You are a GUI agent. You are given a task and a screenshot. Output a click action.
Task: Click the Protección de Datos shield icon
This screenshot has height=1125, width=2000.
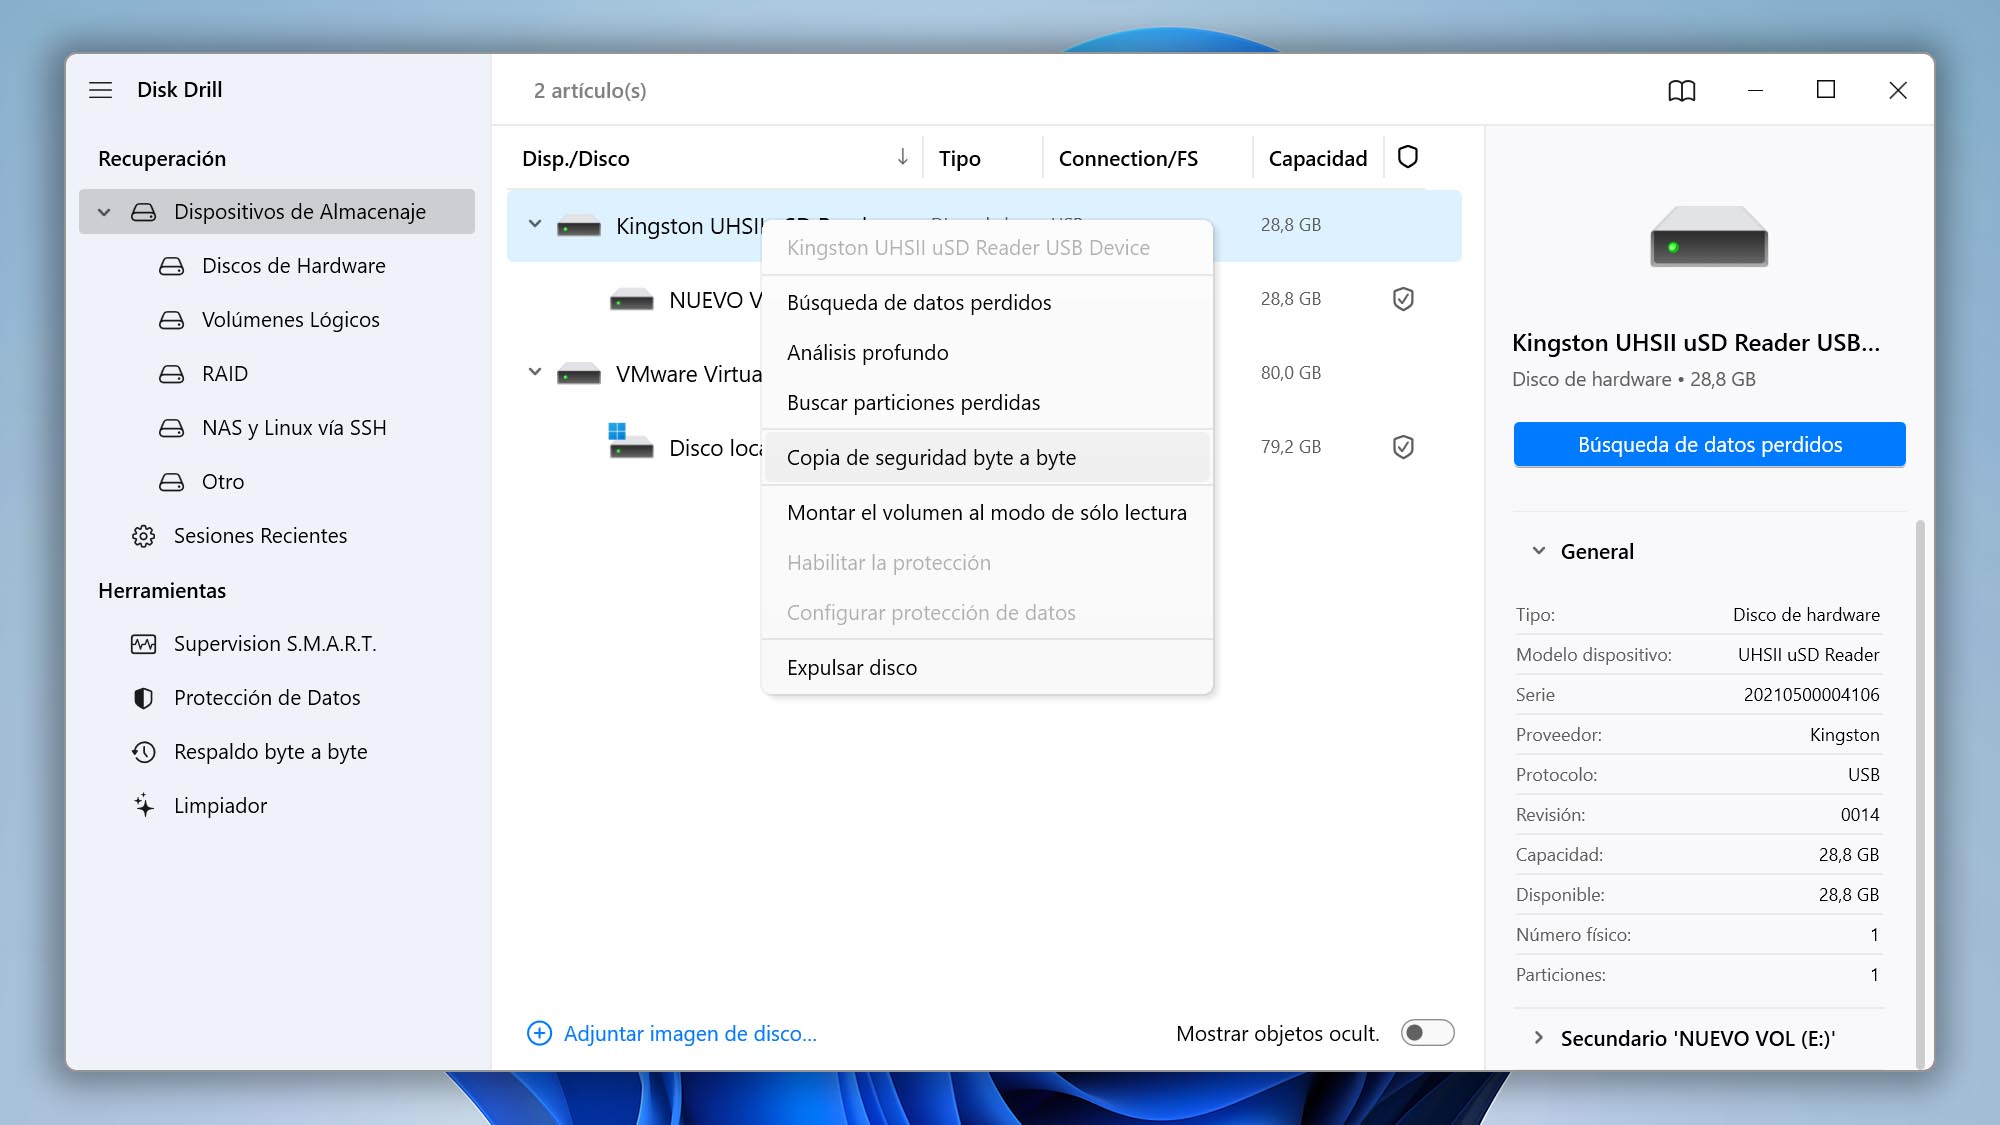pyautogui.click(x=144, y=698)
